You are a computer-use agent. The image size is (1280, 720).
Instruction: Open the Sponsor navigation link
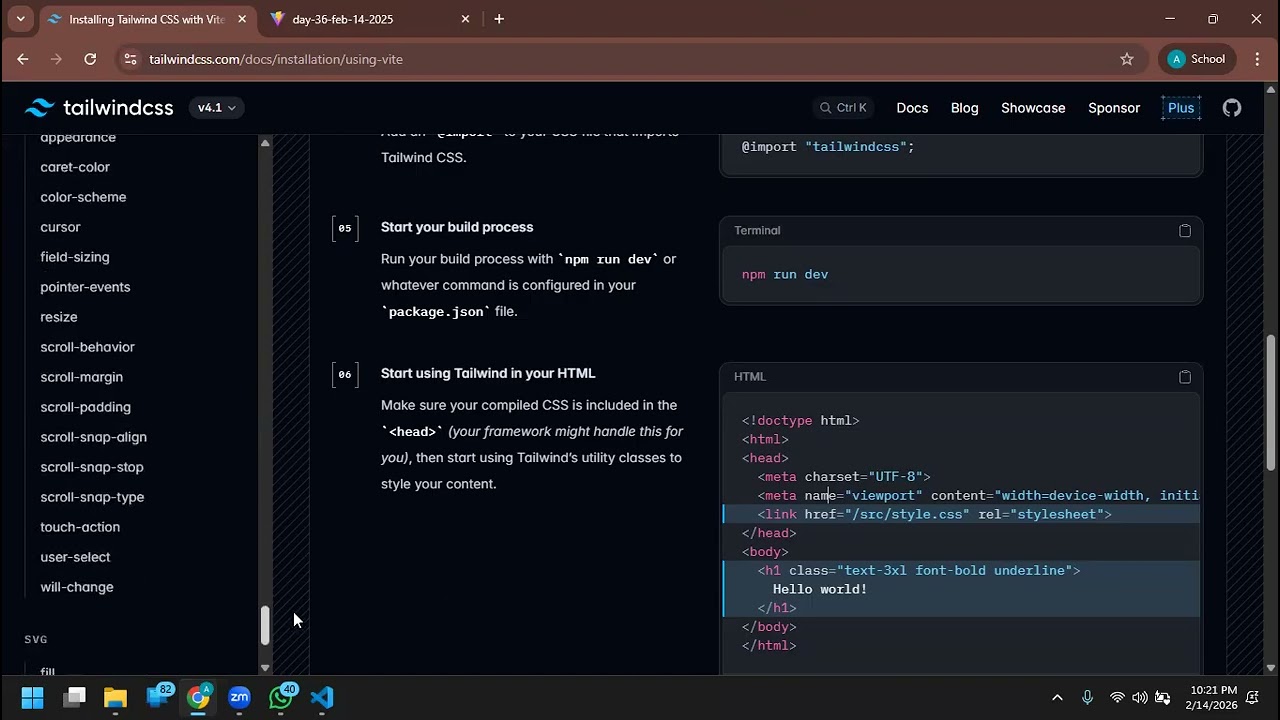[x=1114, y=108]
